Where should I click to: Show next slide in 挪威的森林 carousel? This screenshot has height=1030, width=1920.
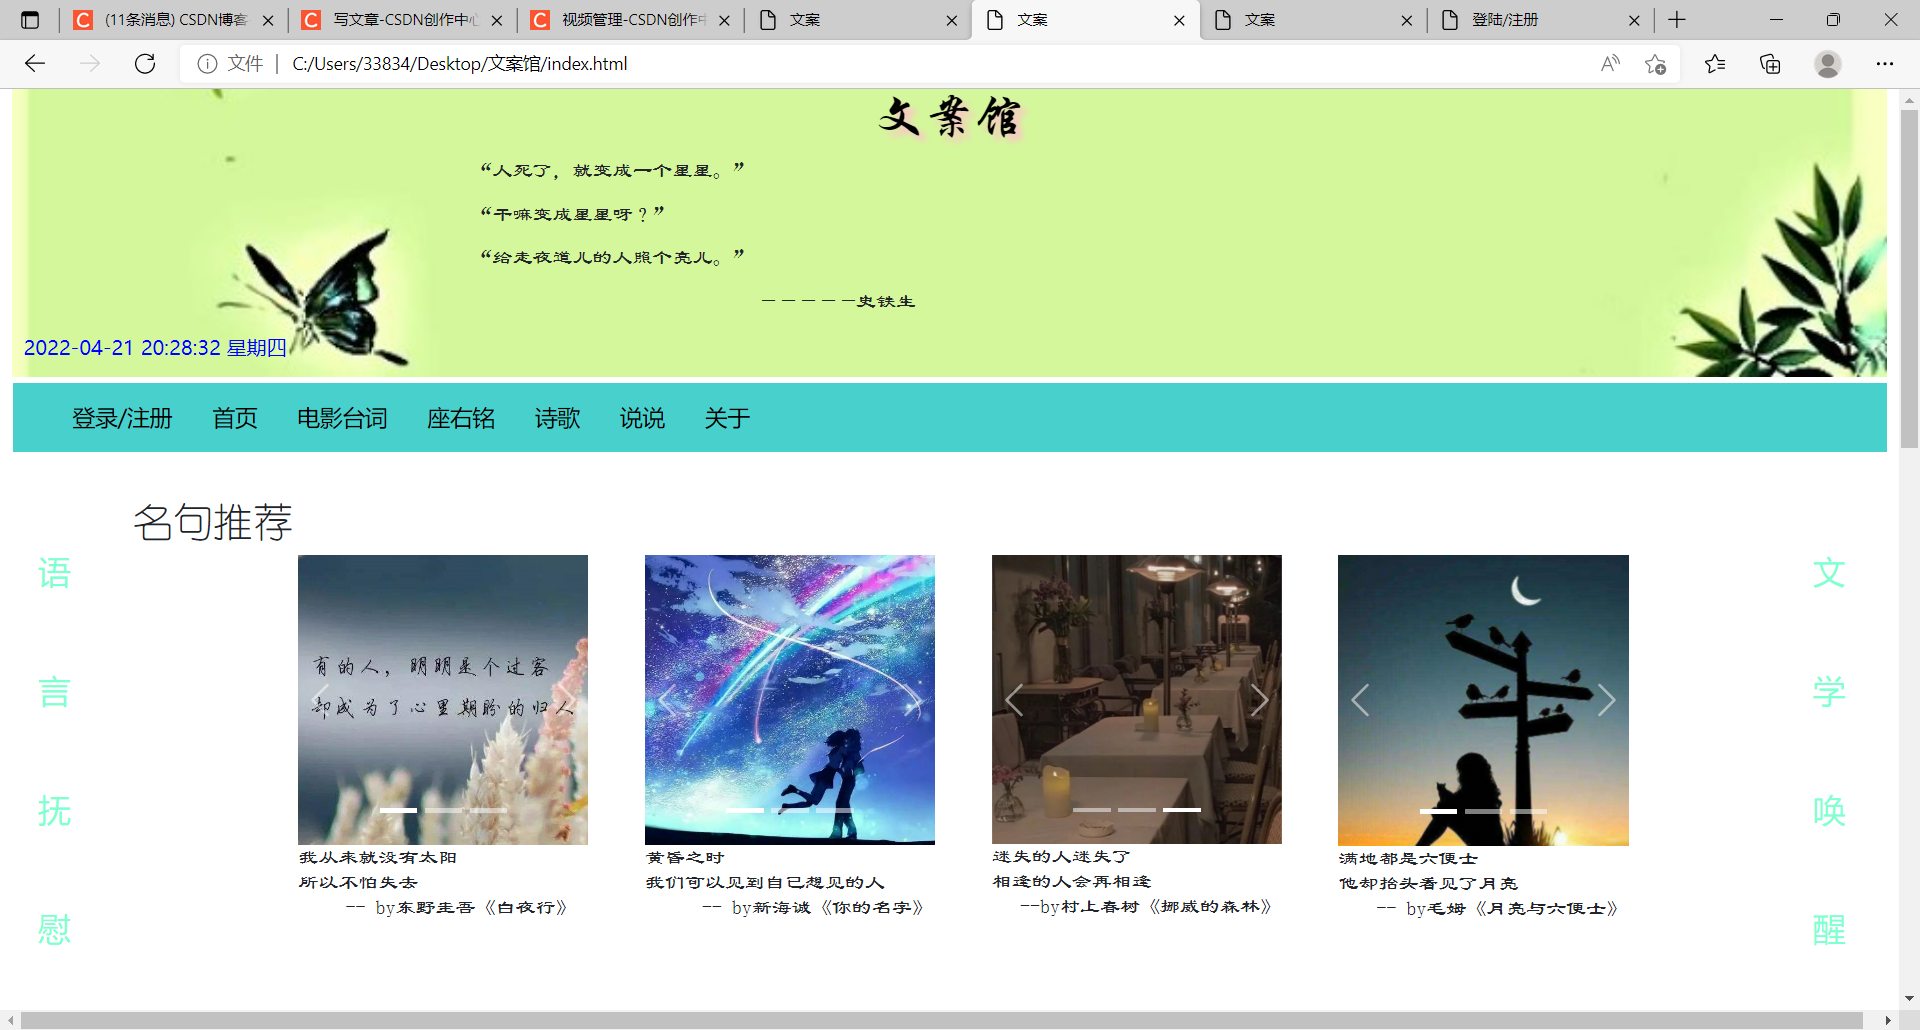point(1260,700)
